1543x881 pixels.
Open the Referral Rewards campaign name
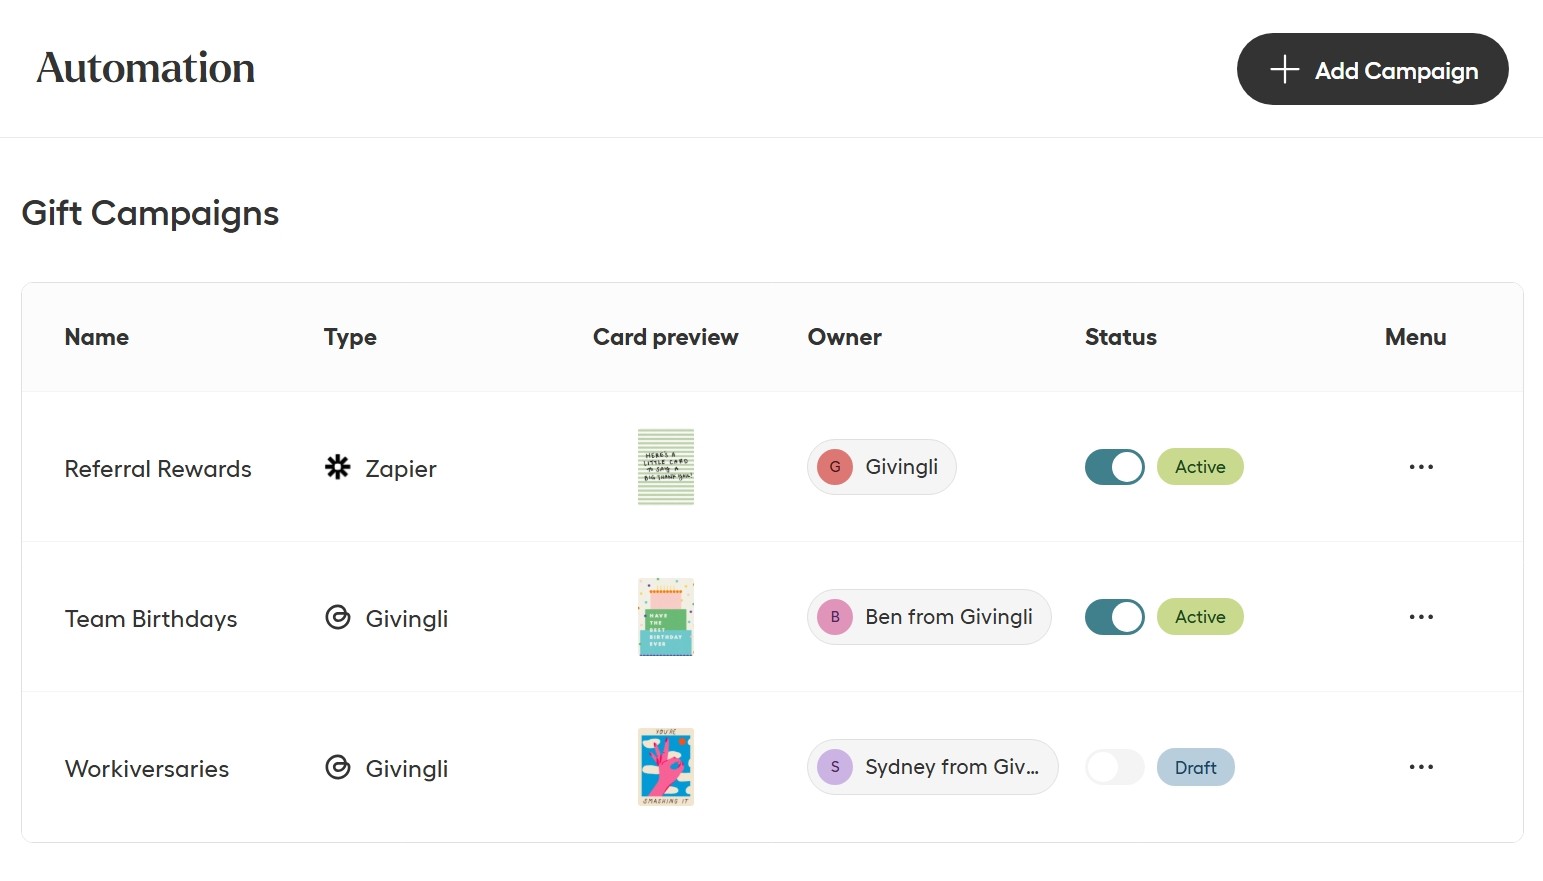[158, 469]
